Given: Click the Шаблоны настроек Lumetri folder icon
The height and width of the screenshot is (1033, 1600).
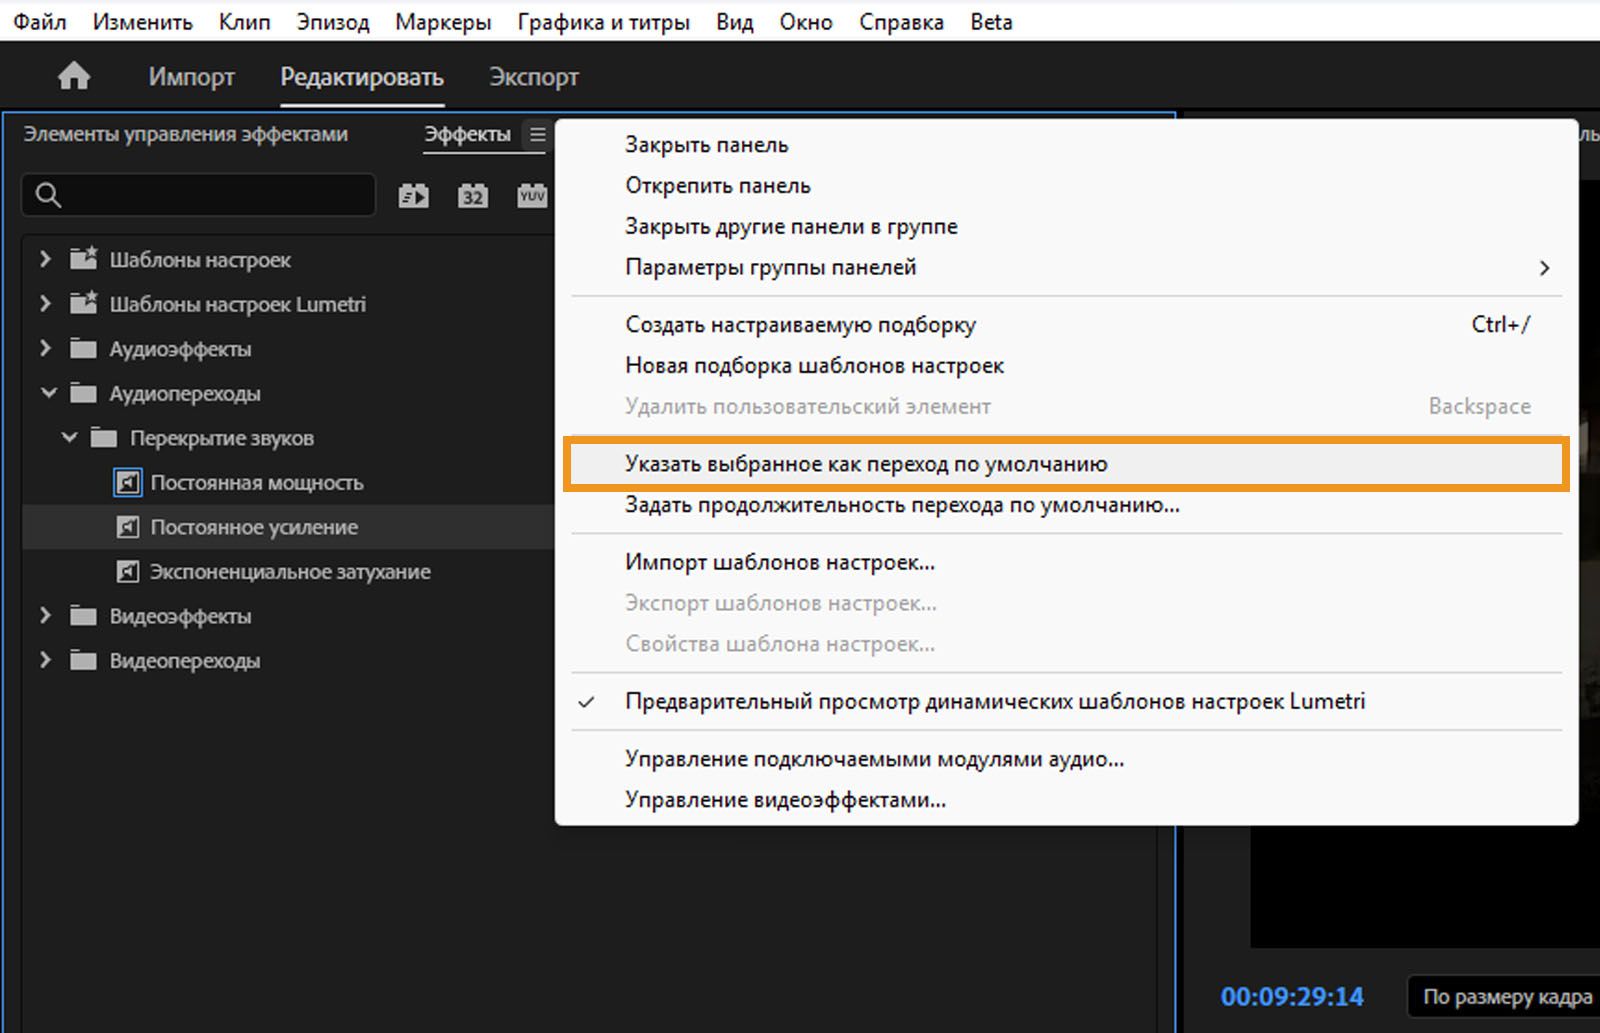Looking at the screenshot, I should (84, 303).
